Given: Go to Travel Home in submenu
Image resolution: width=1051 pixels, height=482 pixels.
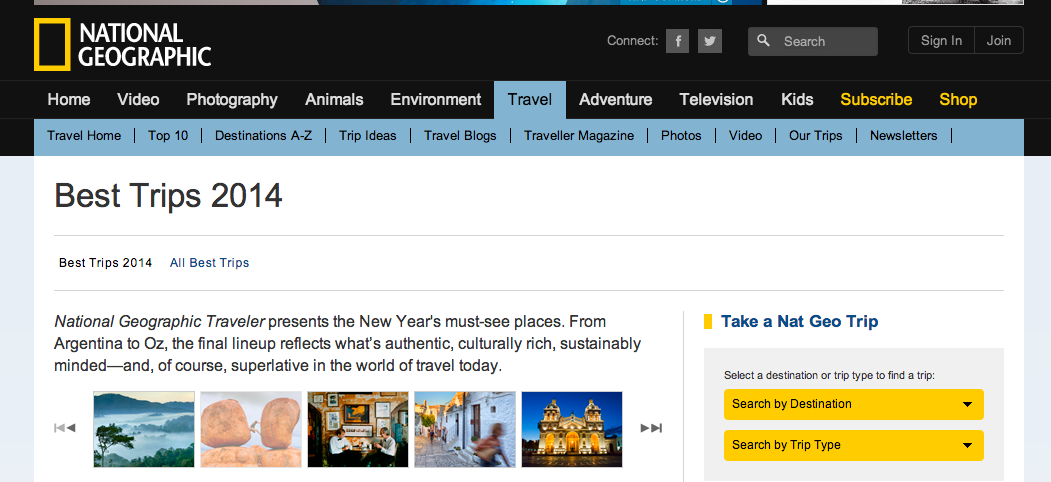Looking at the screenshot, I should tap(84, 135).
